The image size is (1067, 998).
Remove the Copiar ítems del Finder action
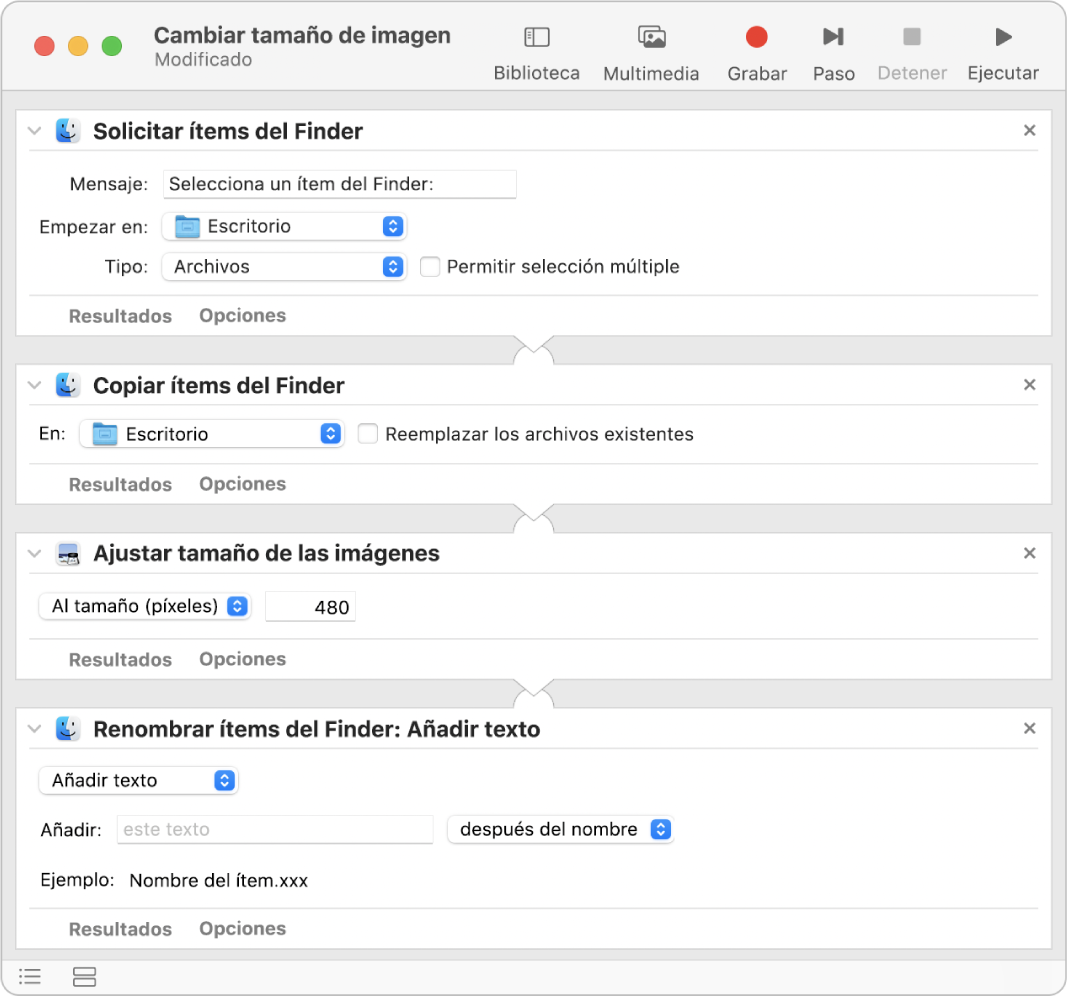coord(1030,385)
